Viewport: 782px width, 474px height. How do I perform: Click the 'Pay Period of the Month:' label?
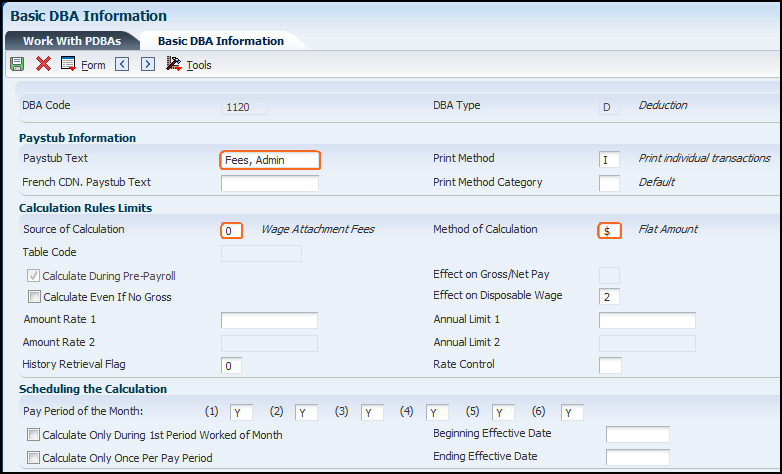(83, 411)
